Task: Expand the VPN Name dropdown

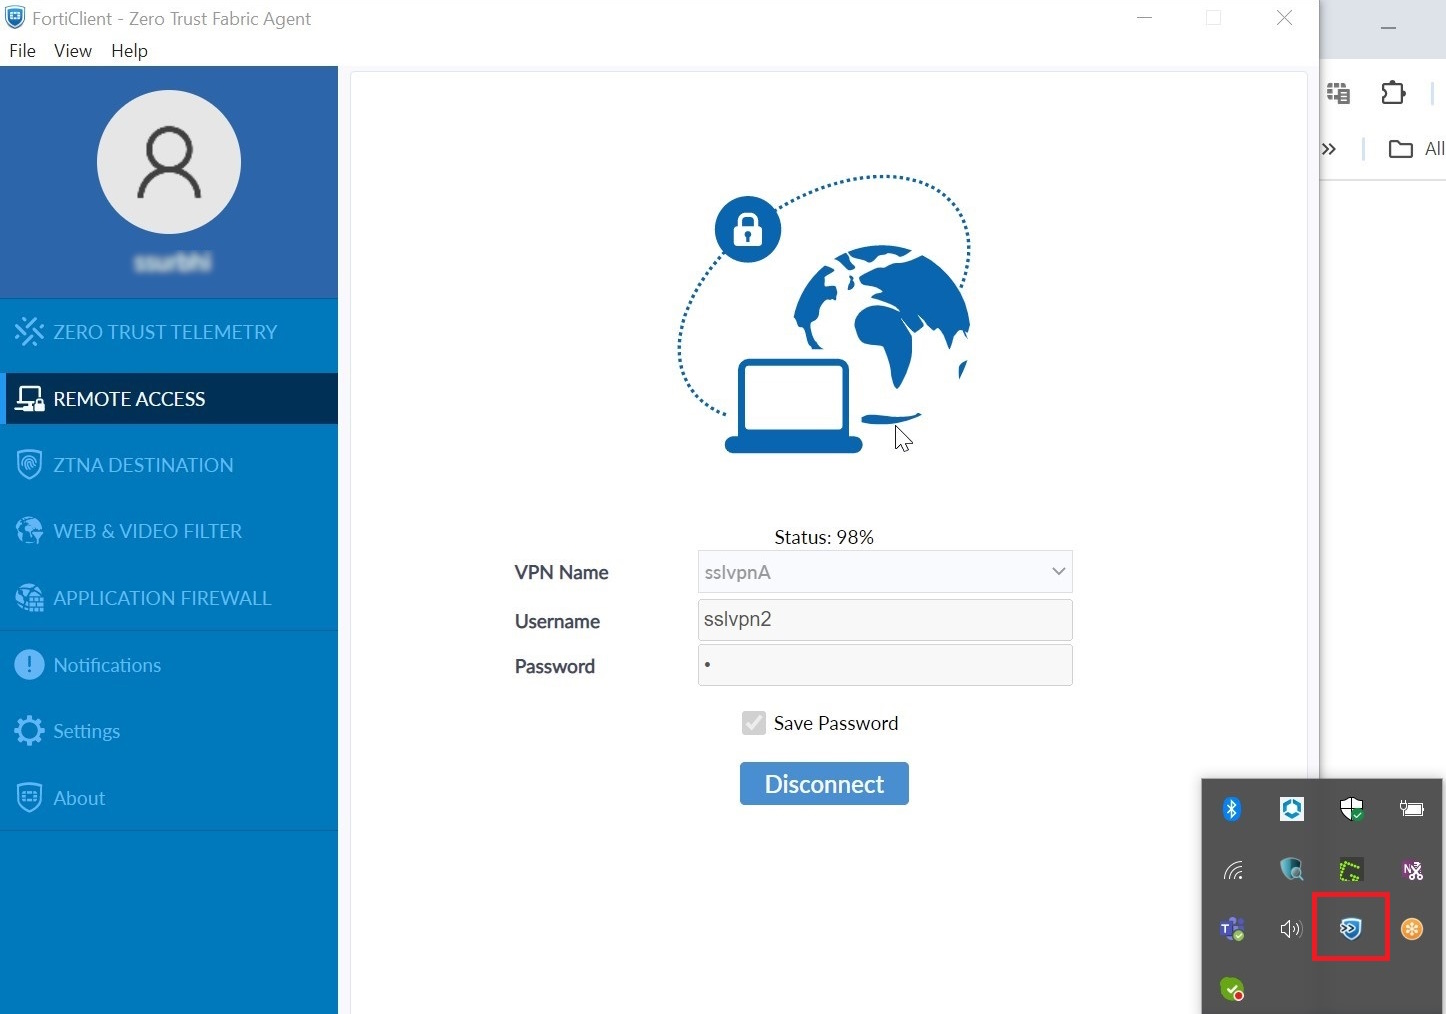Action: [x=1057, y=571]
